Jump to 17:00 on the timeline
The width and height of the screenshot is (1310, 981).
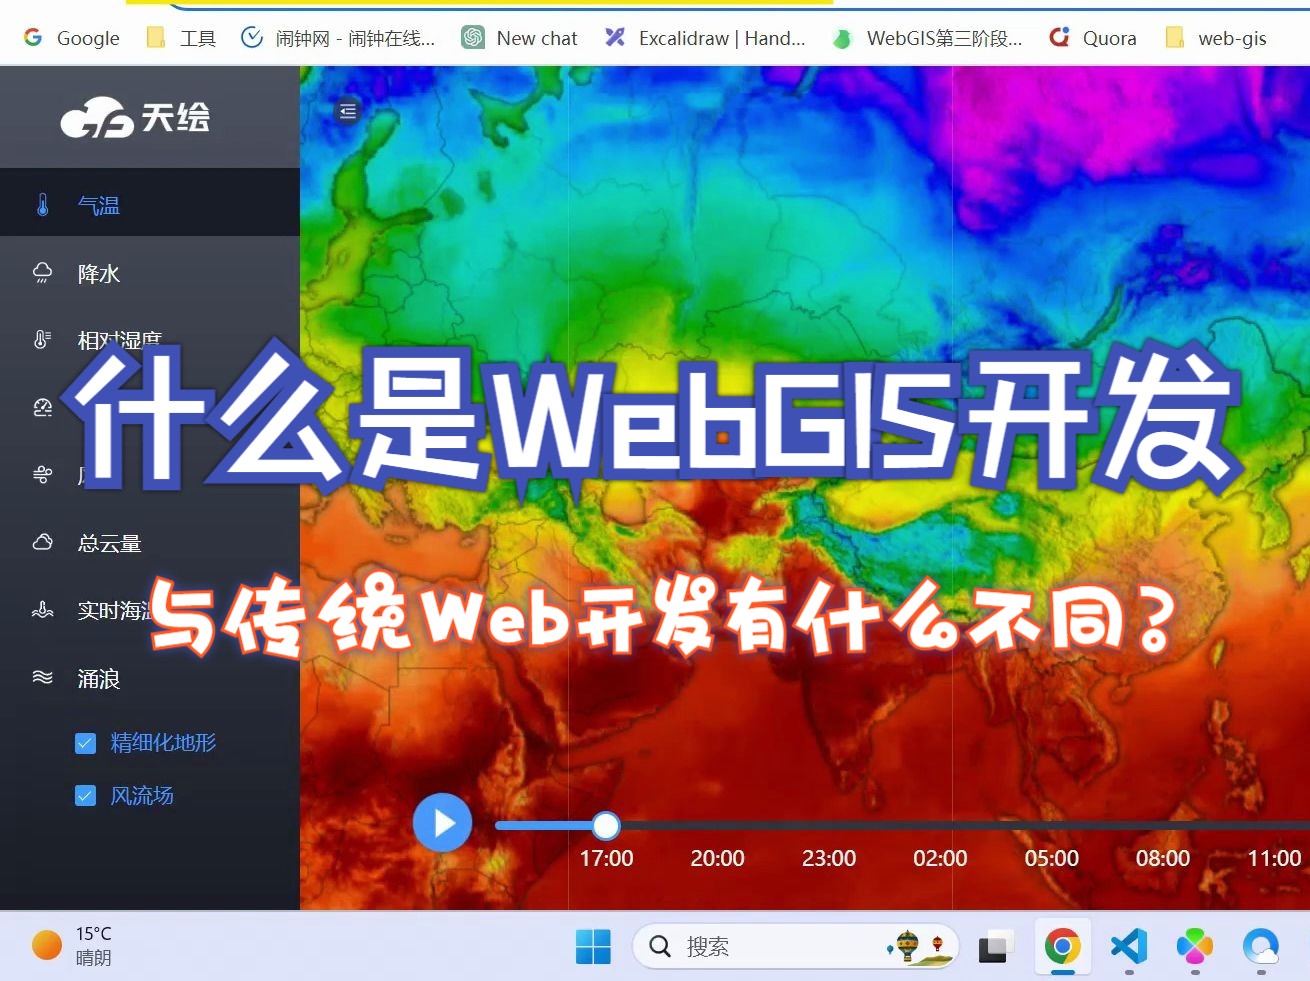point(606,858)
